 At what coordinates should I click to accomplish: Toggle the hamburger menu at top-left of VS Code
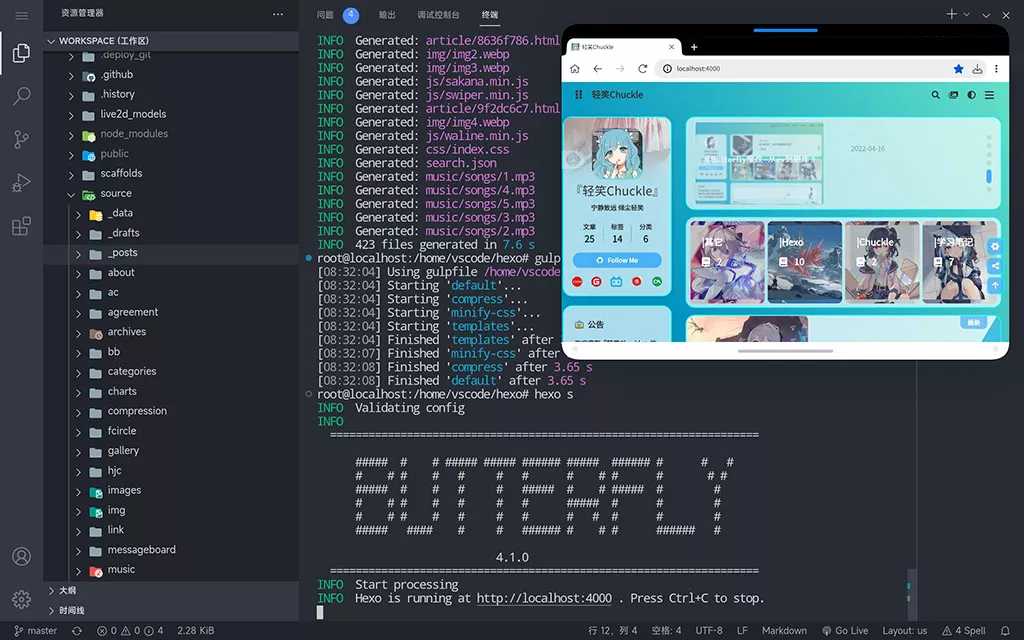22,15
